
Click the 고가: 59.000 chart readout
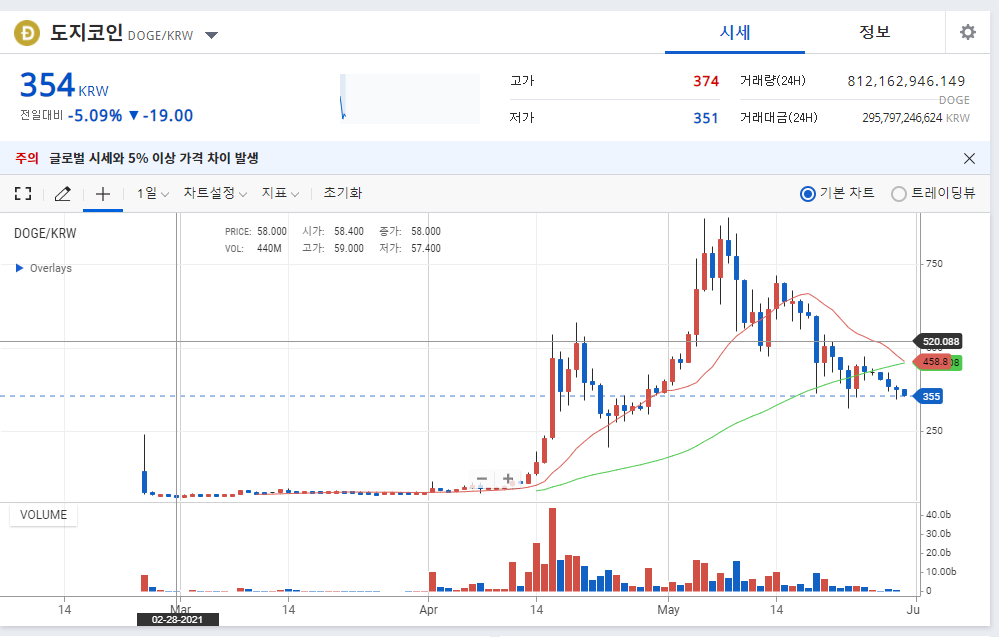click(x=333, y=248)
